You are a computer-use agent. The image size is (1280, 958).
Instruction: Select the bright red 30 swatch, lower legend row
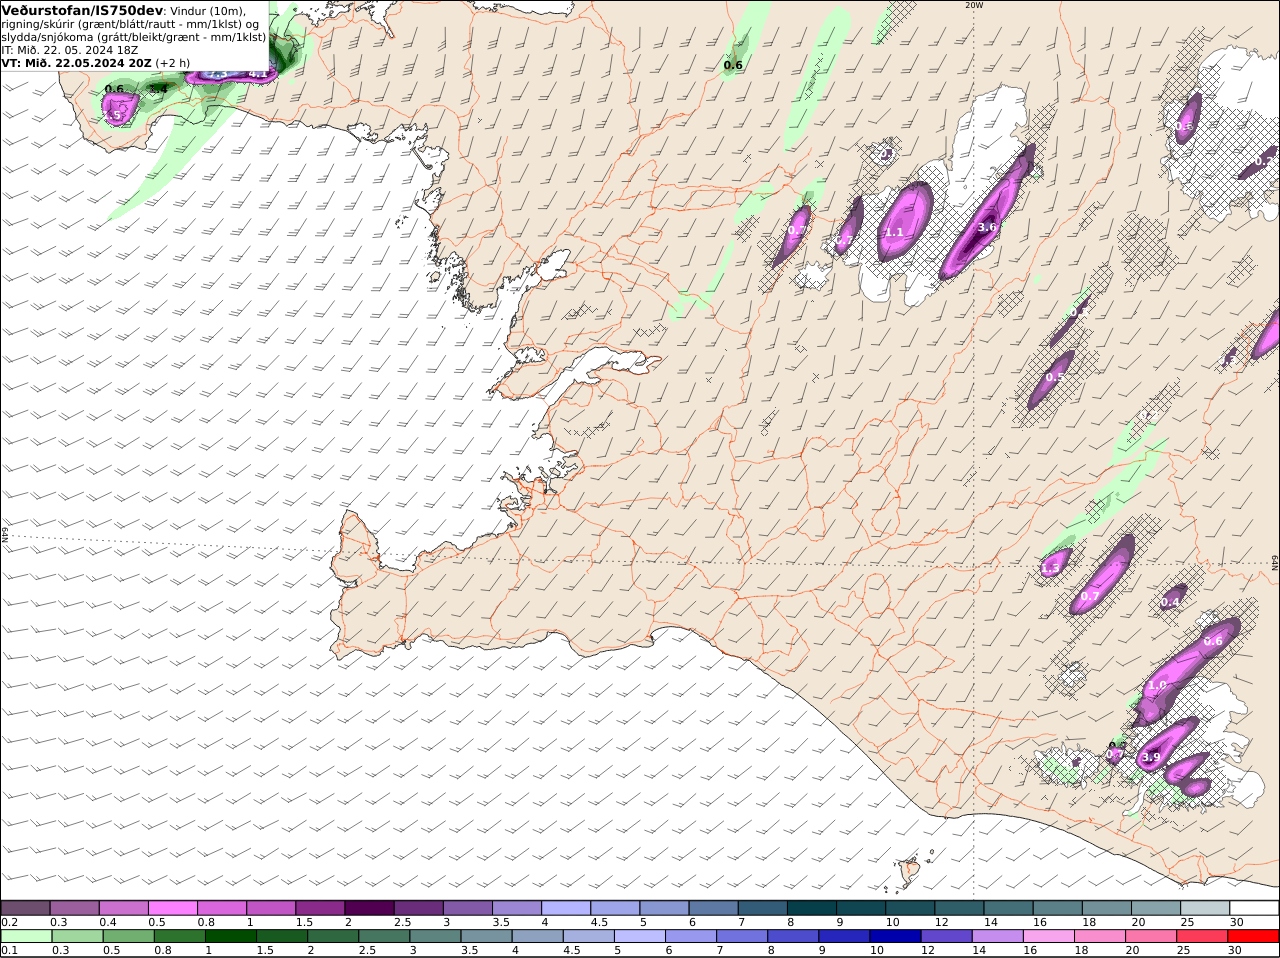(1253, 937)
